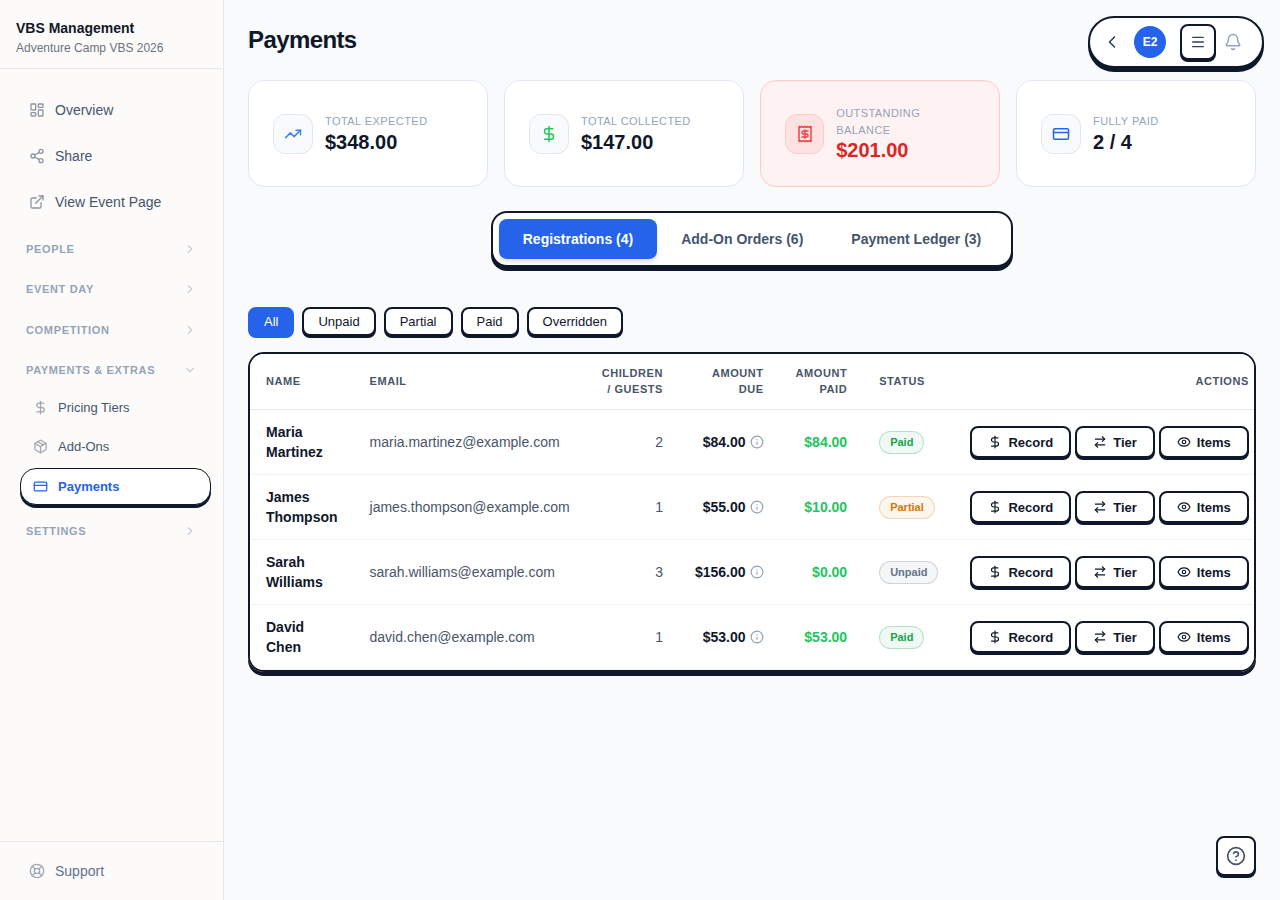The height and width of the screenshot is (900, 1280).
Task: Click the E2 avatar badge
Action: (1149, 42)
